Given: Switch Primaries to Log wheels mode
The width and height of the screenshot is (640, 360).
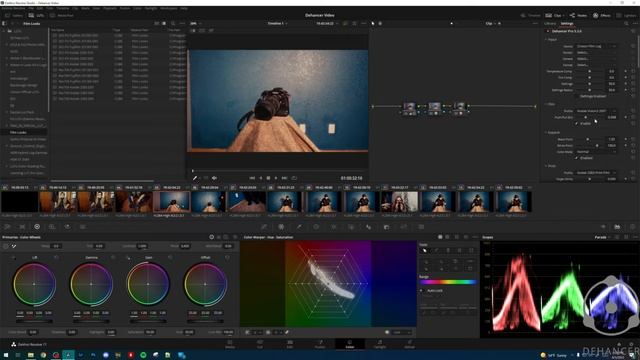Looking at the screenshot, I should pos(226,237).
